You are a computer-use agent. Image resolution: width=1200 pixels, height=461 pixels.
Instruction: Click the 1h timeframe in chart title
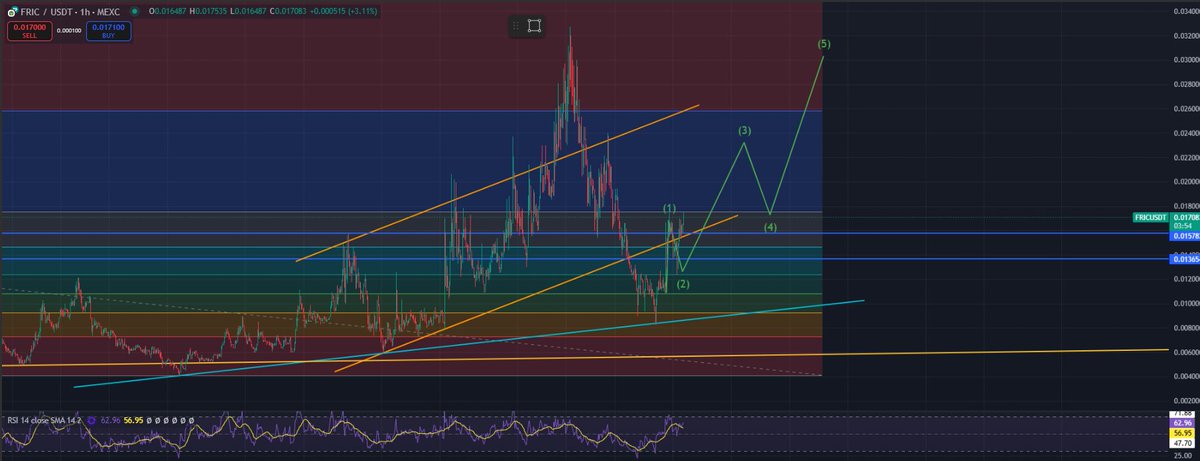87,10
